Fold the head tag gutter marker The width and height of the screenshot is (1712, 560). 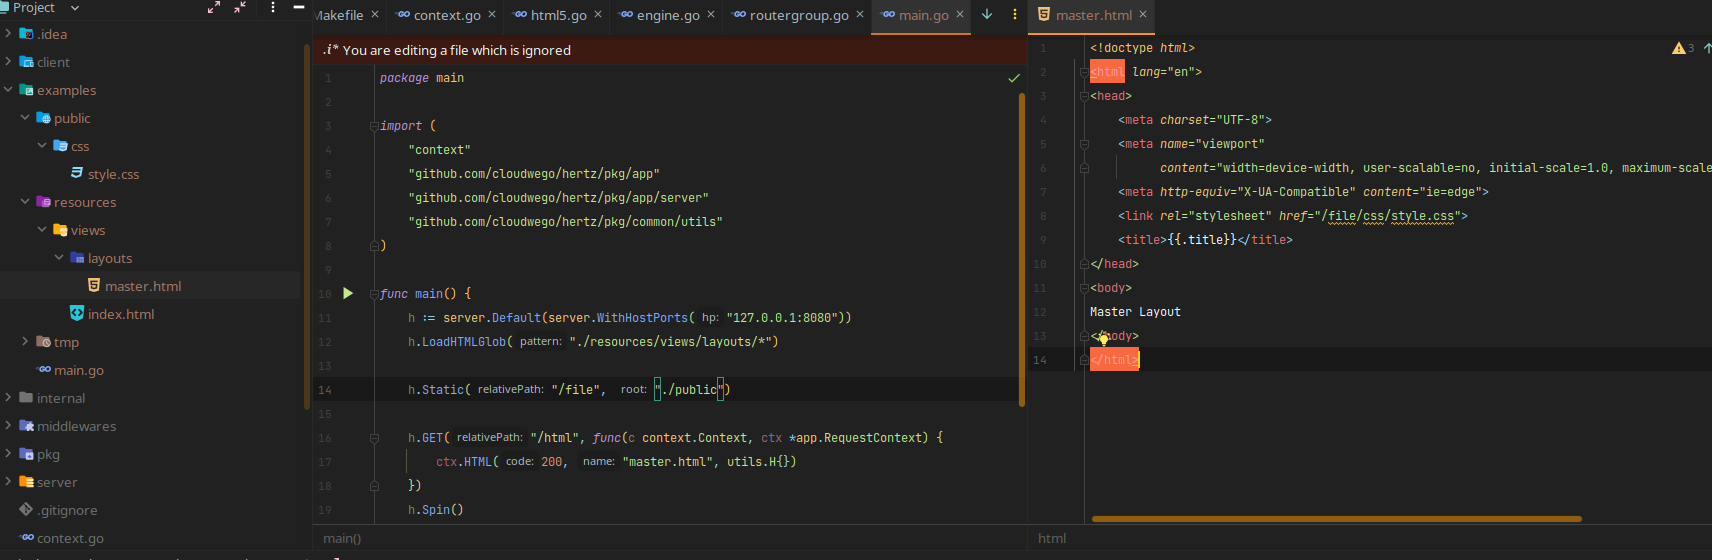[x=1084, y=96]
